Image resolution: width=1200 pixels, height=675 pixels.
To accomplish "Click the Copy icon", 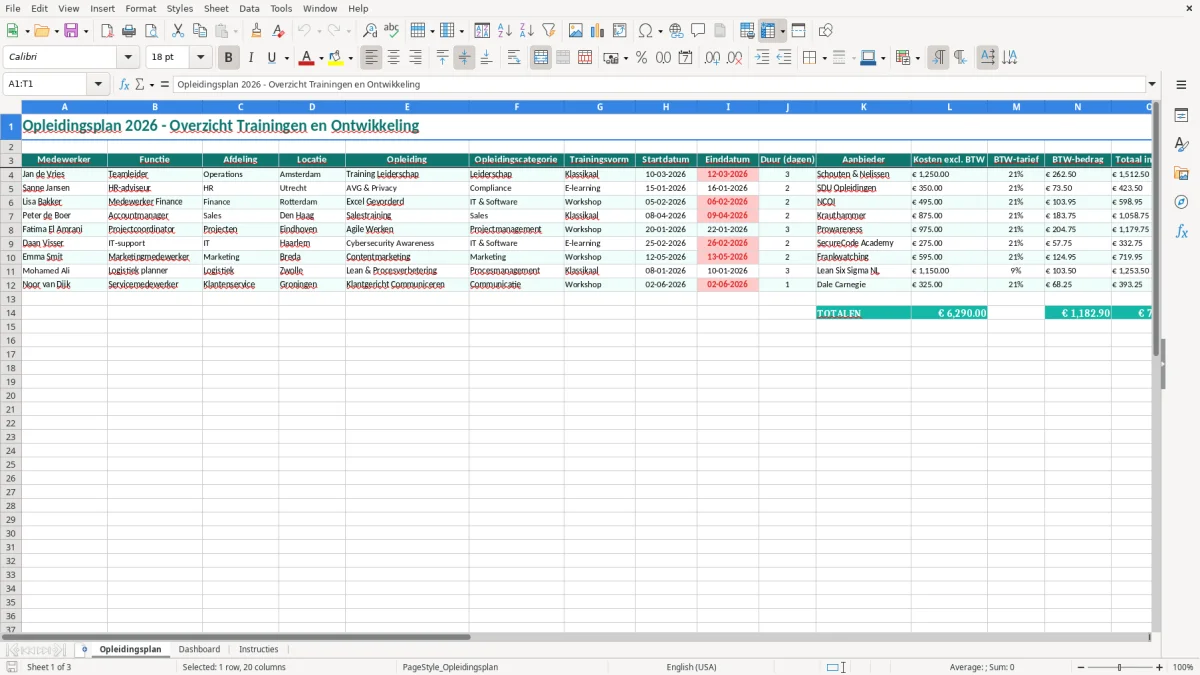I will coord(200,31).
